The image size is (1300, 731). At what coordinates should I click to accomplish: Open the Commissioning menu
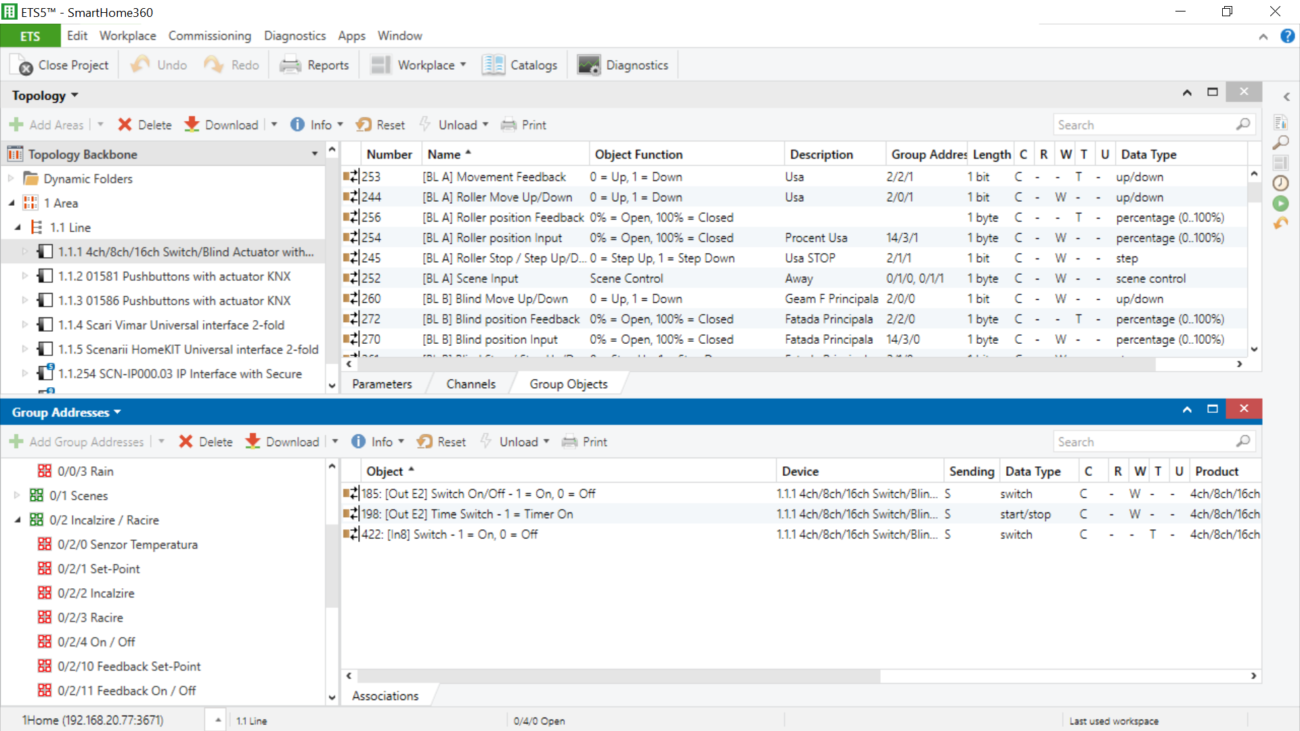pos(209,36)
